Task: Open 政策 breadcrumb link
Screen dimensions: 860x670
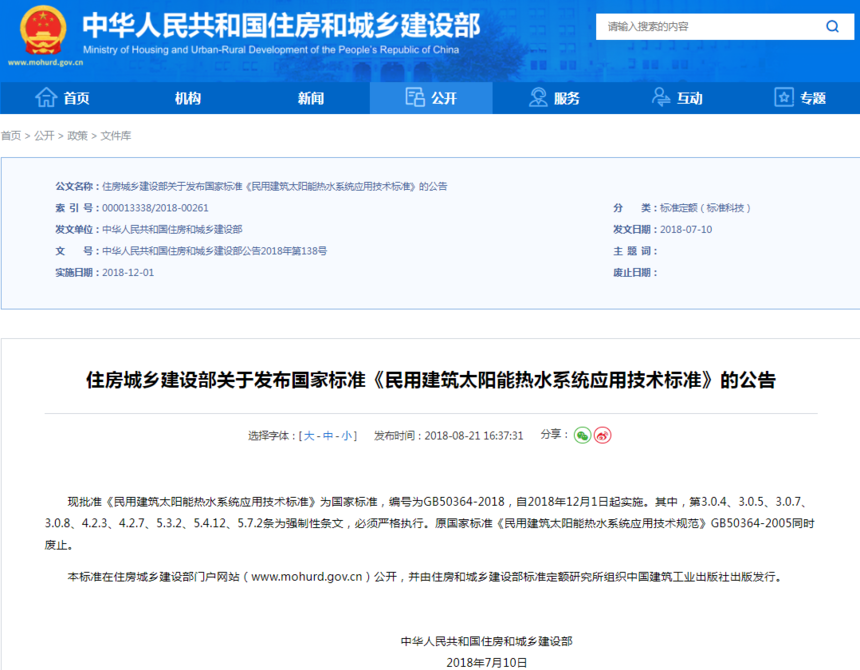Action: tap(77, 135)
